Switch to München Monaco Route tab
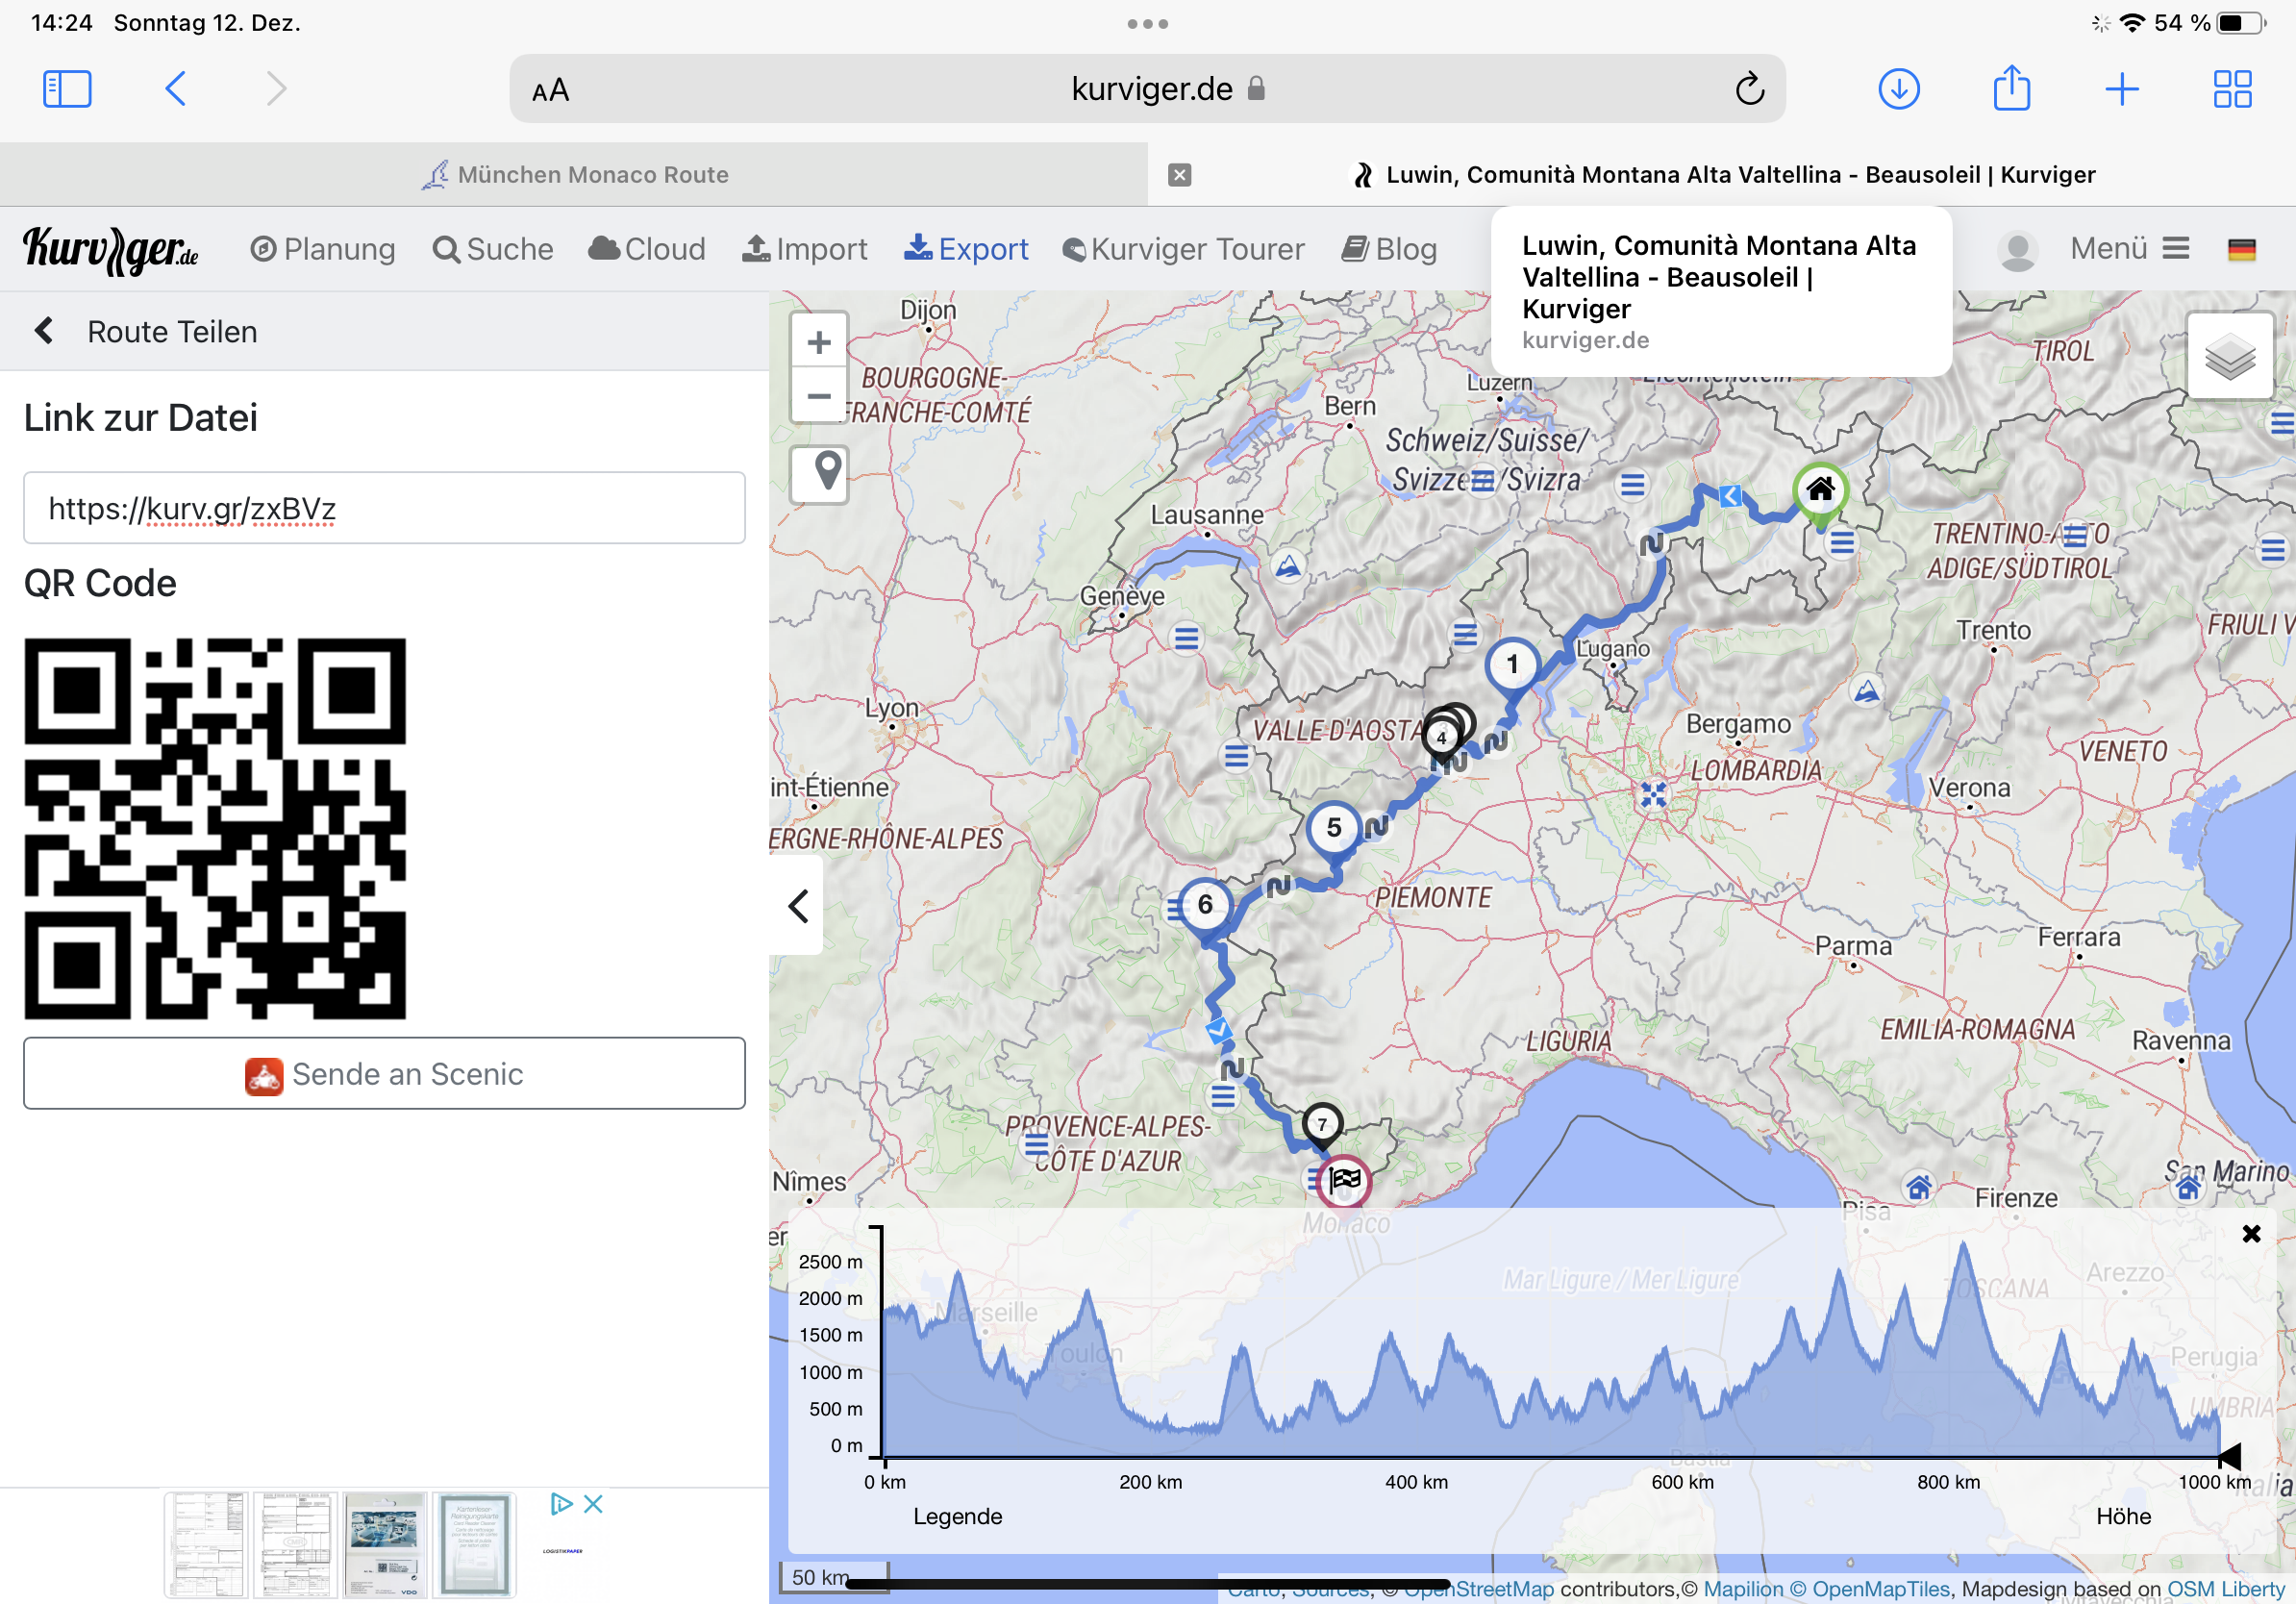This screenshot has width=2296, height=1604. click(x=574, y=175)
